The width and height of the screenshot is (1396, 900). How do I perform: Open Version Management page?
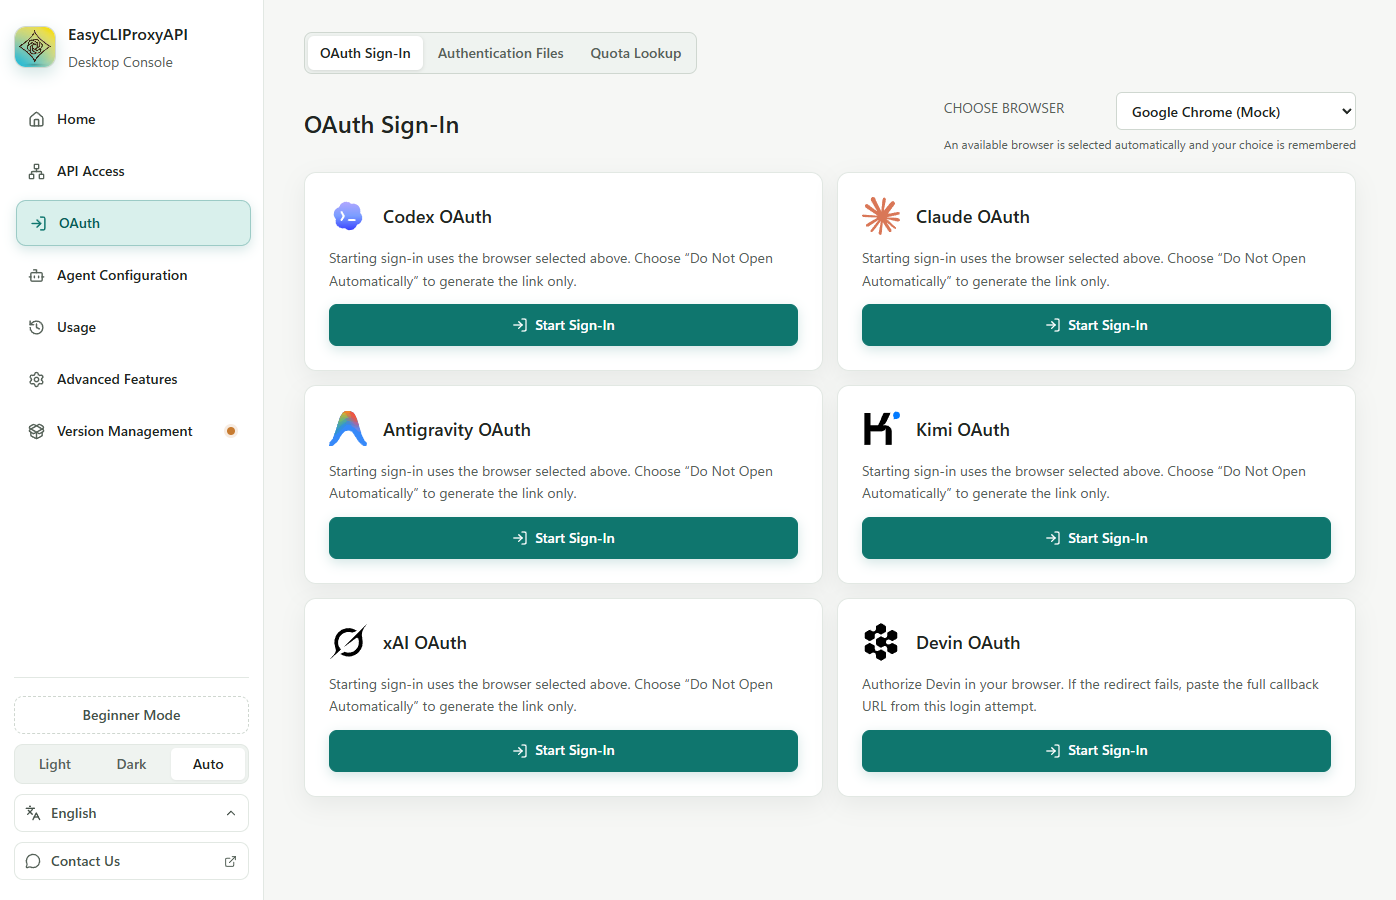[x=133, y=431]
